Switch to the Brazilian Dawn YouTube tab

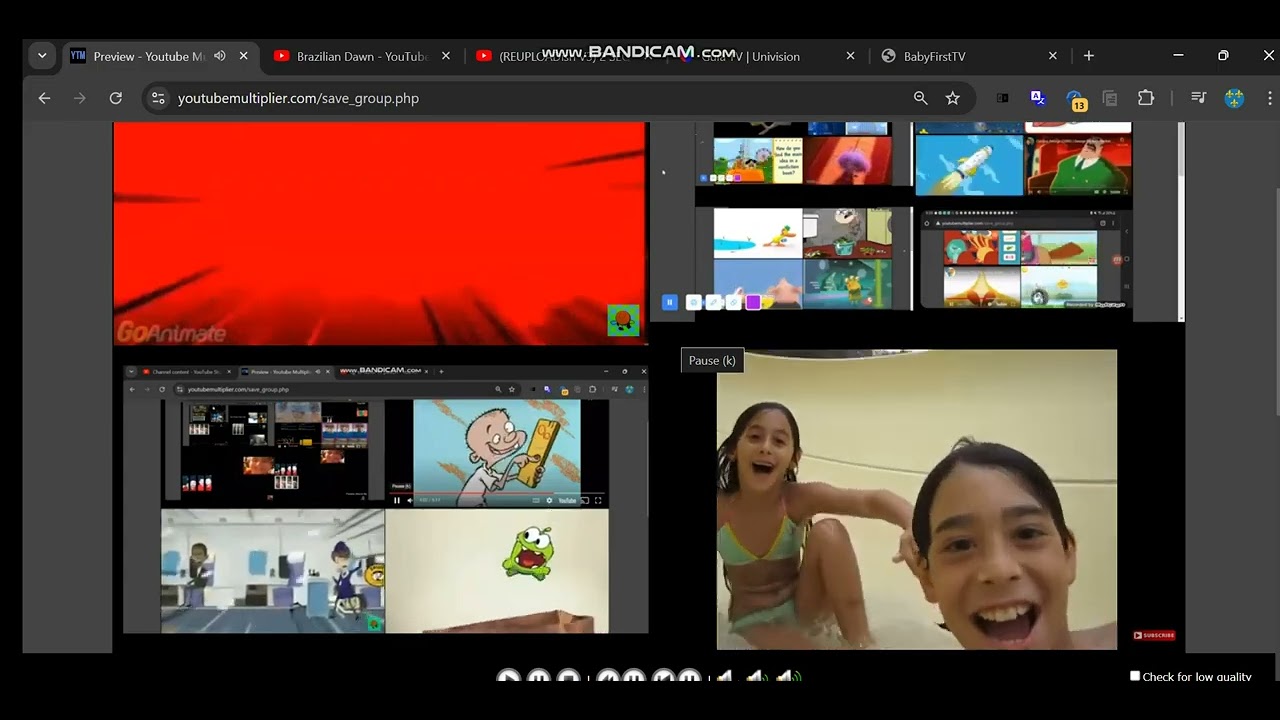(x=362, y=56)
